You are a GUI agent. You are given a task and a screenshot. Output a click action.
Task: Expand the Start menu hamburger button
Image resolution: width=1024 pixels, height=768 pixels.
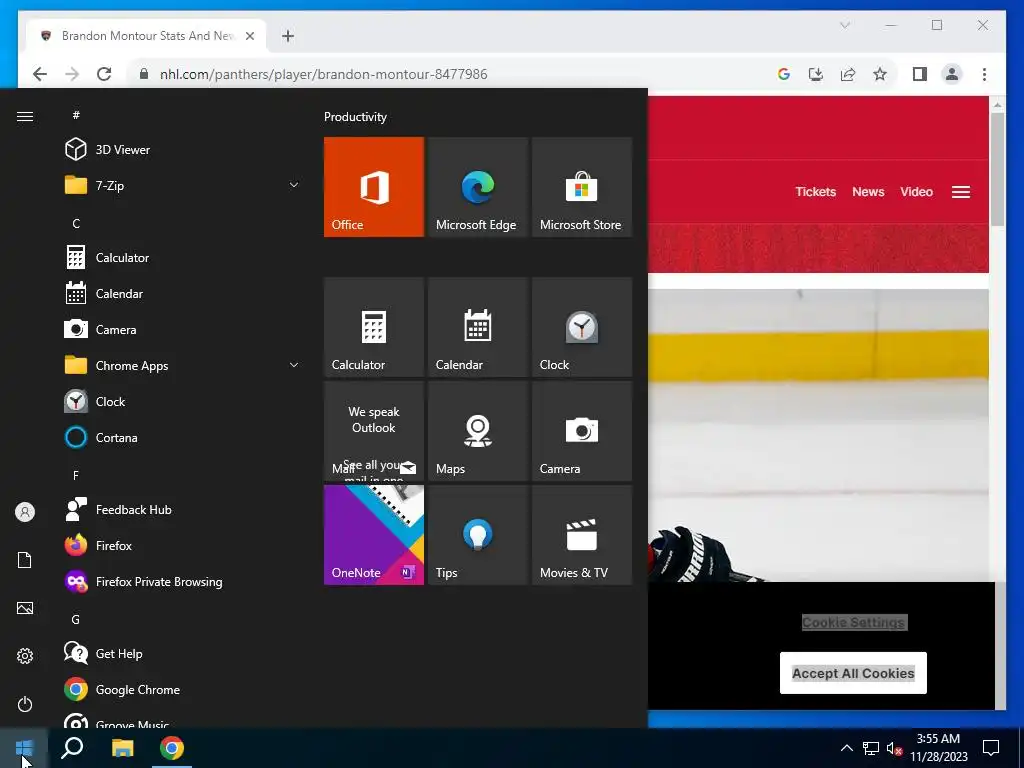click(25, 116)
